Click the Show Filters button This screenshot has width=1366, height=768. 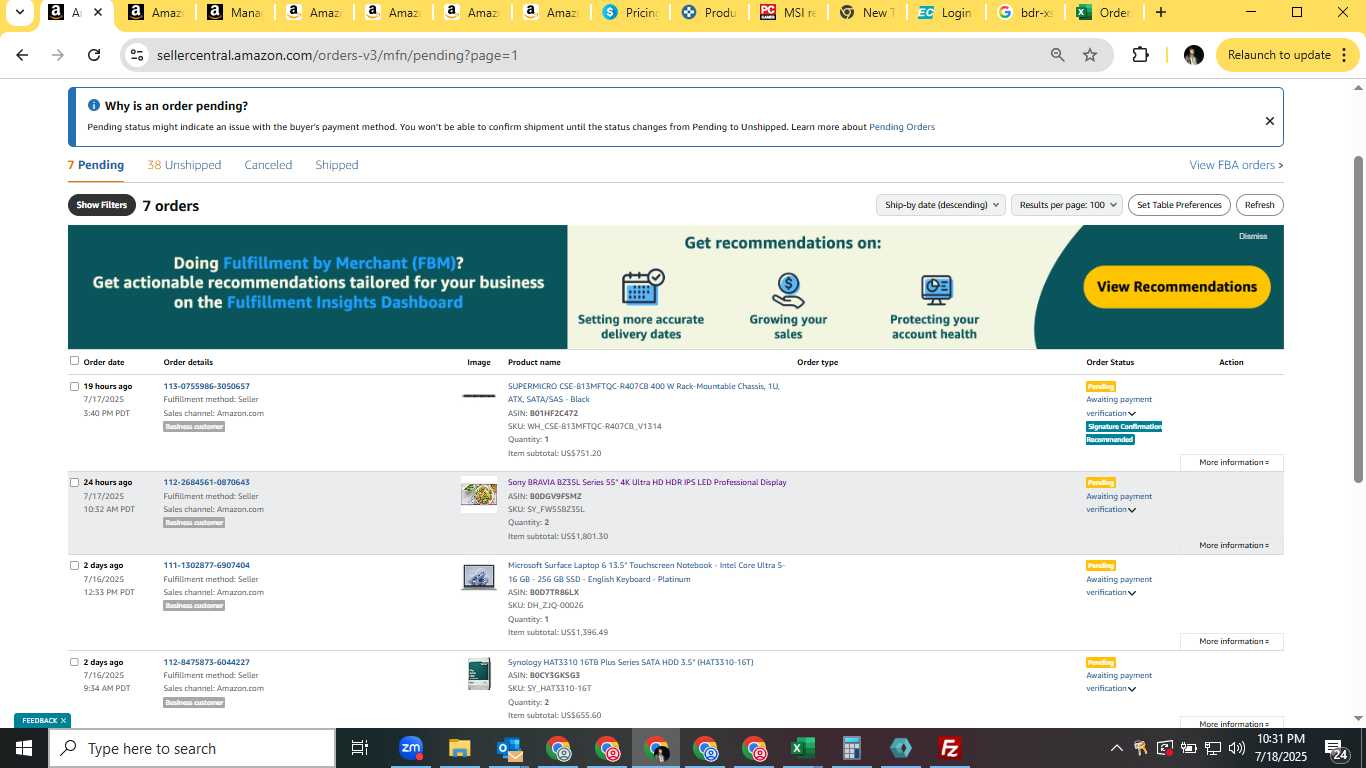pos(102,205)
